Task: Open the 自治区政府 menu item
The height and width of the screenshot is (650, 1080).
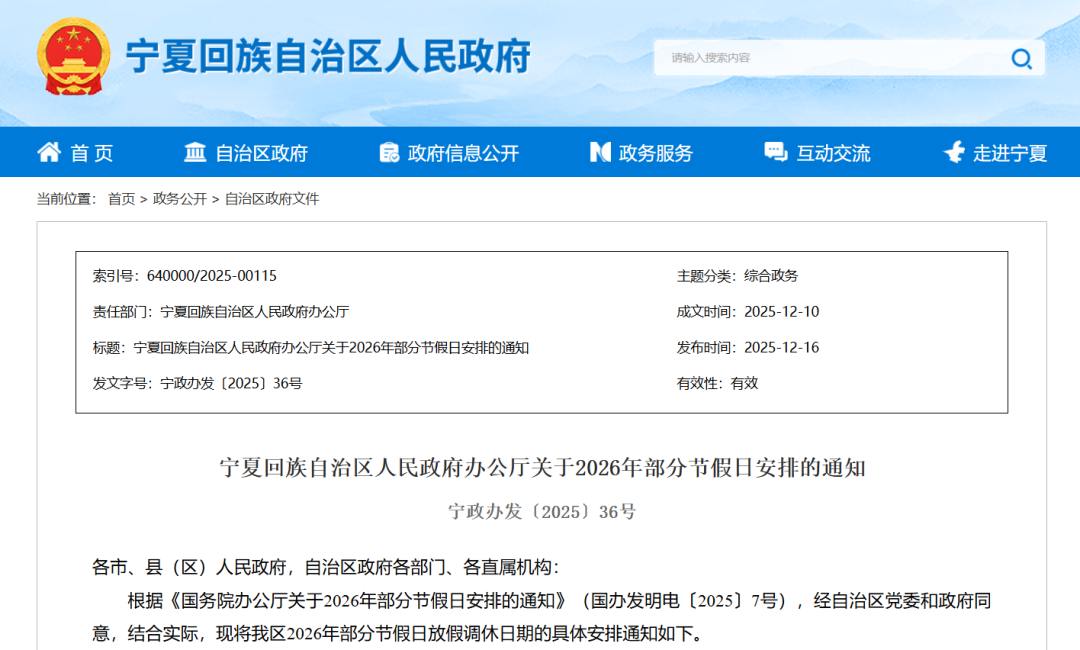Action: (261, 153)
